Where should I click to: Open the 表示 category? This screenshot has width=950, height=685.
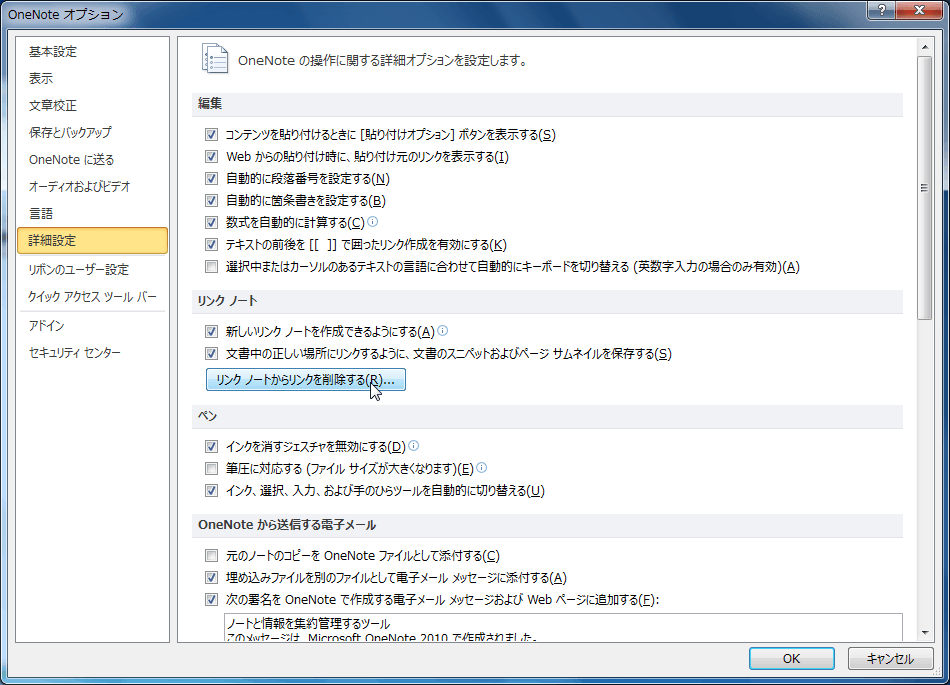(x=92, y=78)
